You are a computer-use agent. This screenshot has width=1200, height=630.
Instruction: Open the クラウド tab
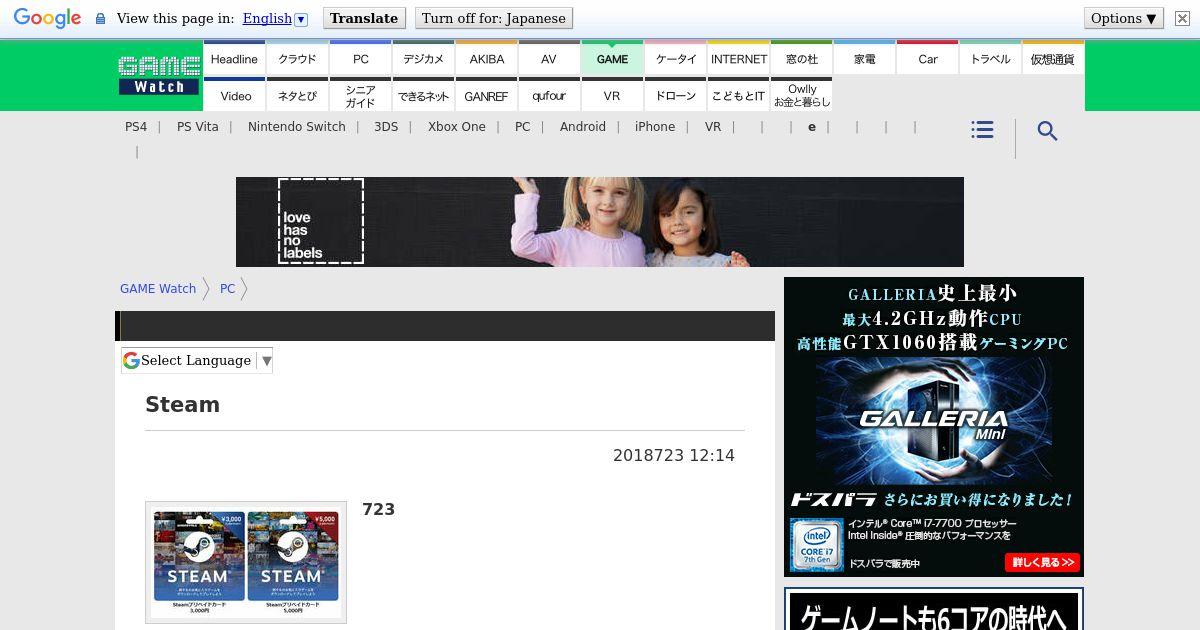point(297,59)
